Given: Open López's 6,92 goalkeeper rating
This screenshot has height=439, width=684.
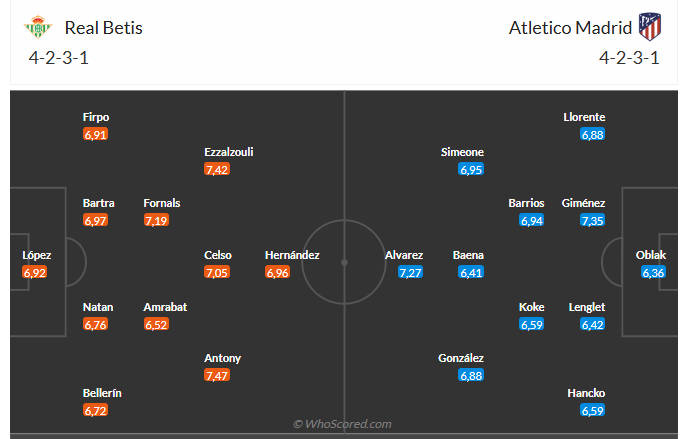Looking at the screenshot, I should click(35, 272).
